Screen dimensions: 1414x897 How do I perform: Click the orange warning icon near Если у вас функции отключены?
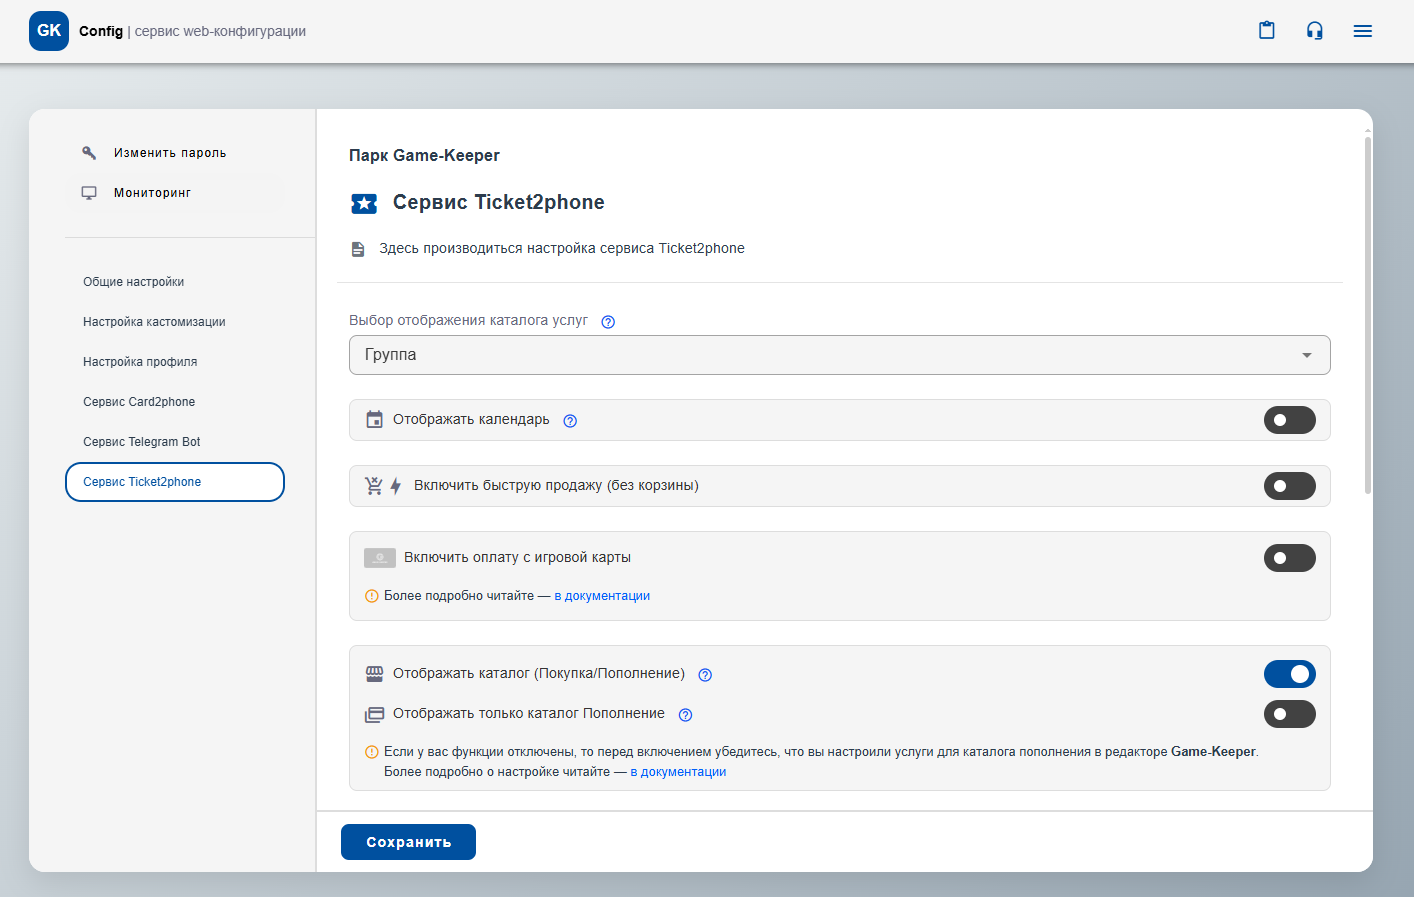pyautogui.click(x=372, y=752)
